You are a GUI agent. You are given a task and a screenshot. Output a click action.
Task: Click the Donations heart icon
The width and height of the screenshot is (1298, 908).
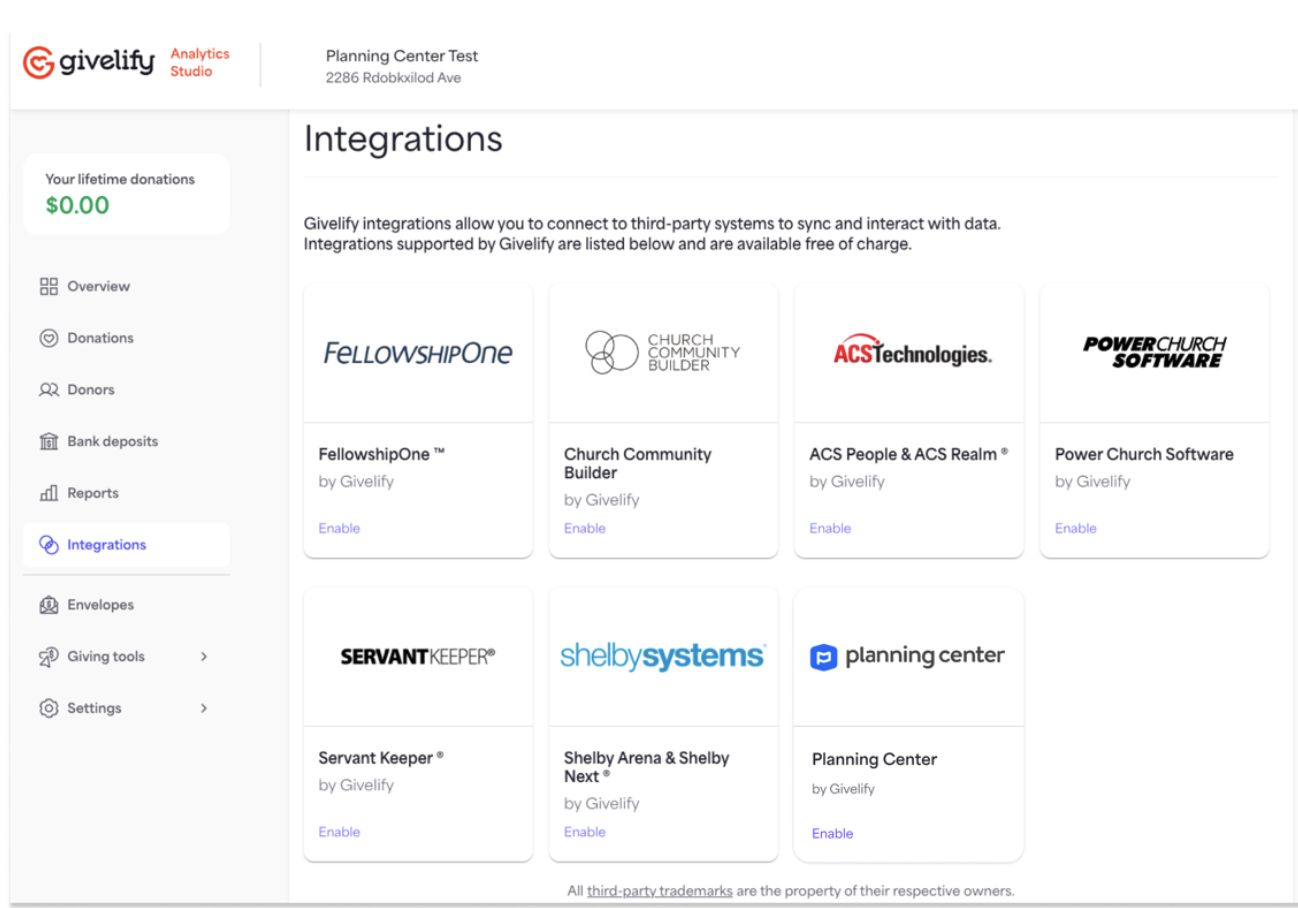coord(49,338)
